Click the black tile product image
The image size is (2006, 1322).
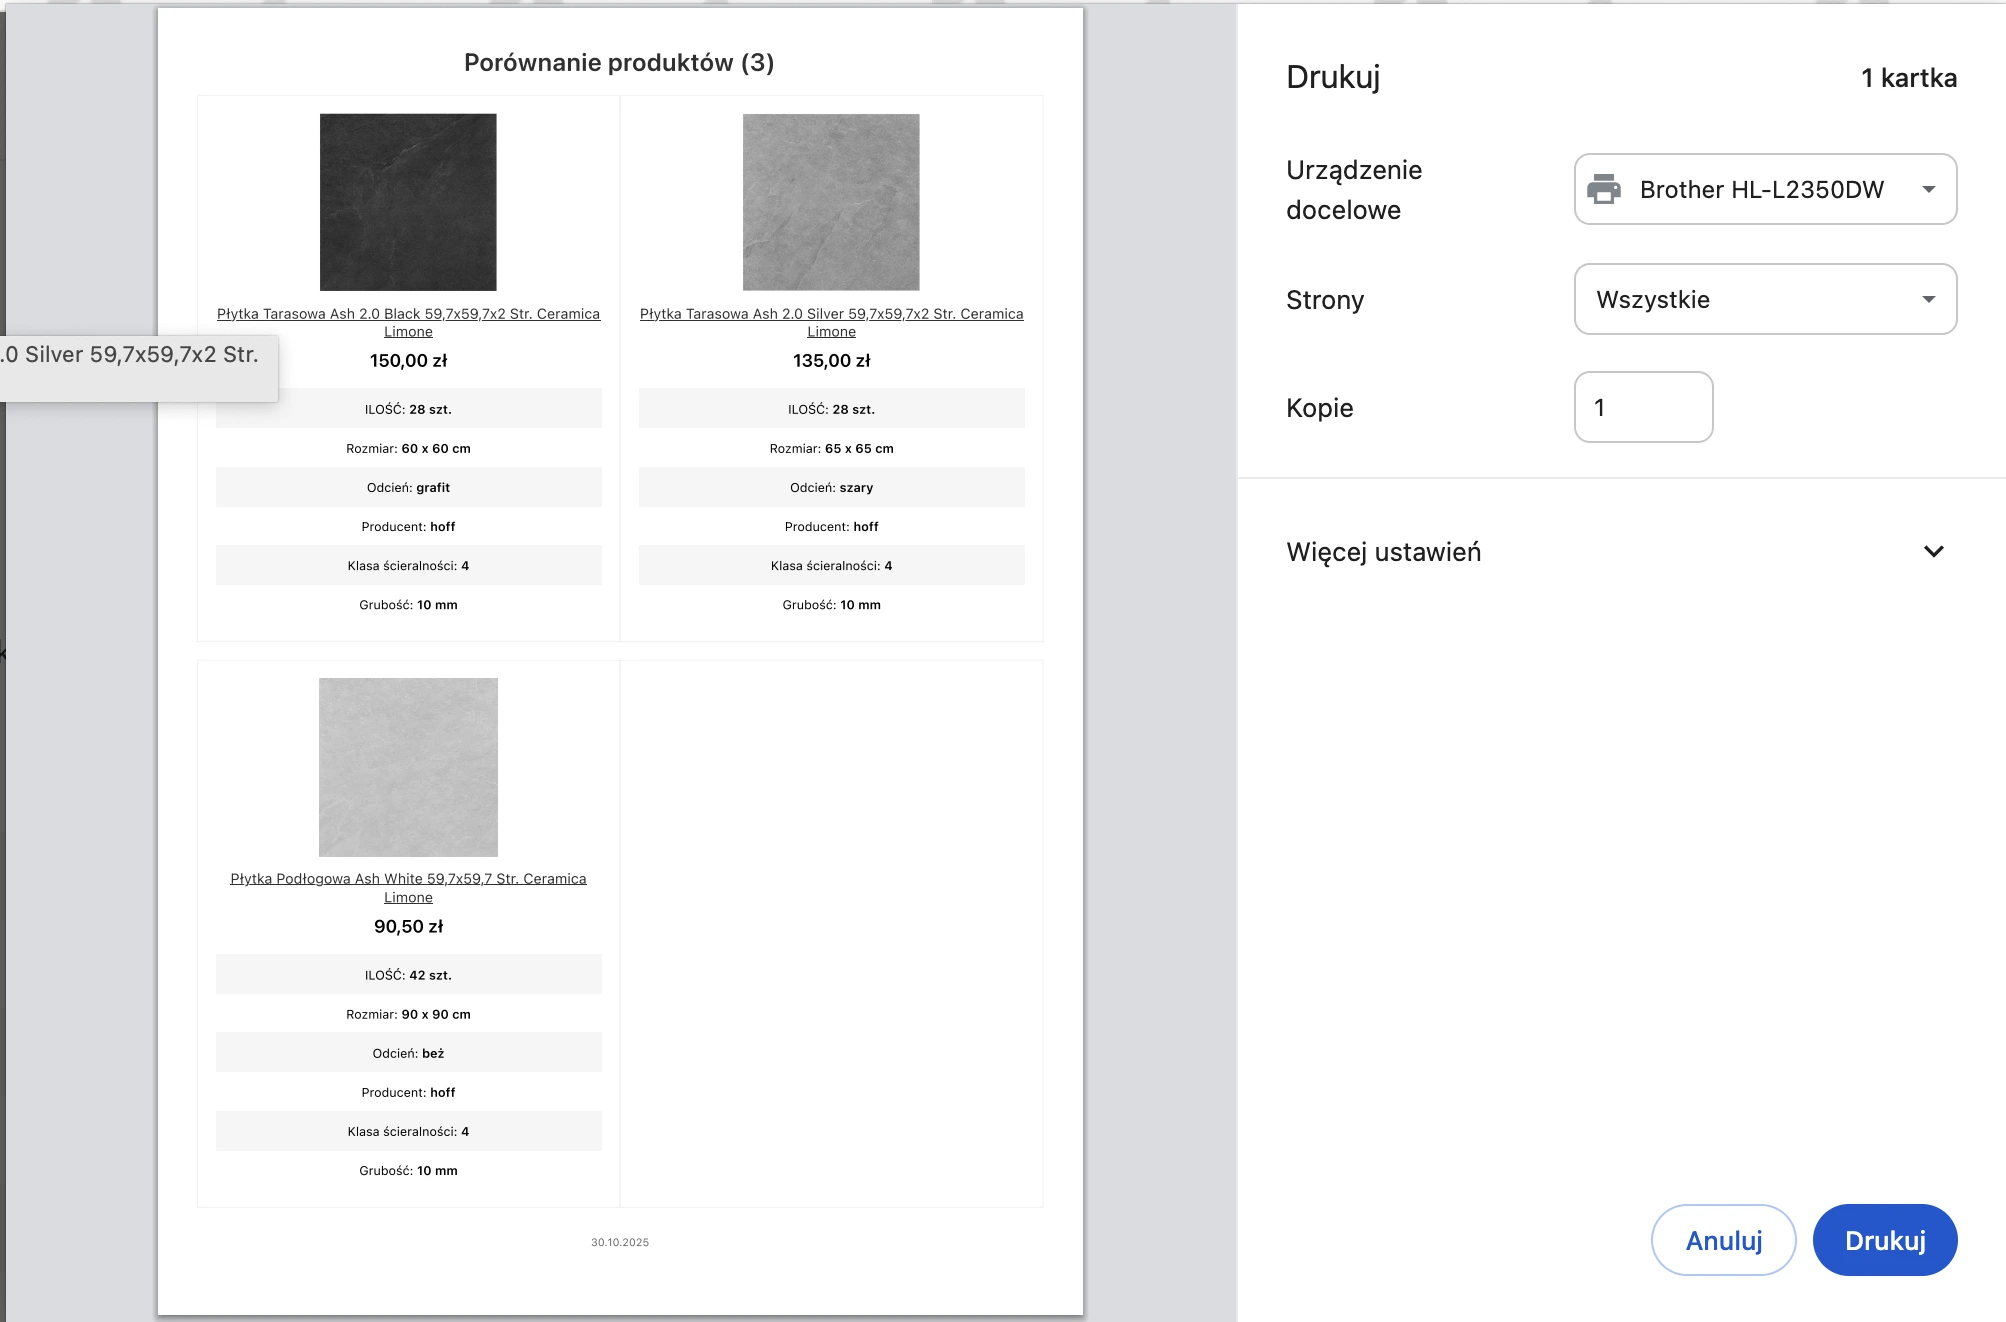click(x=408, y=201)
